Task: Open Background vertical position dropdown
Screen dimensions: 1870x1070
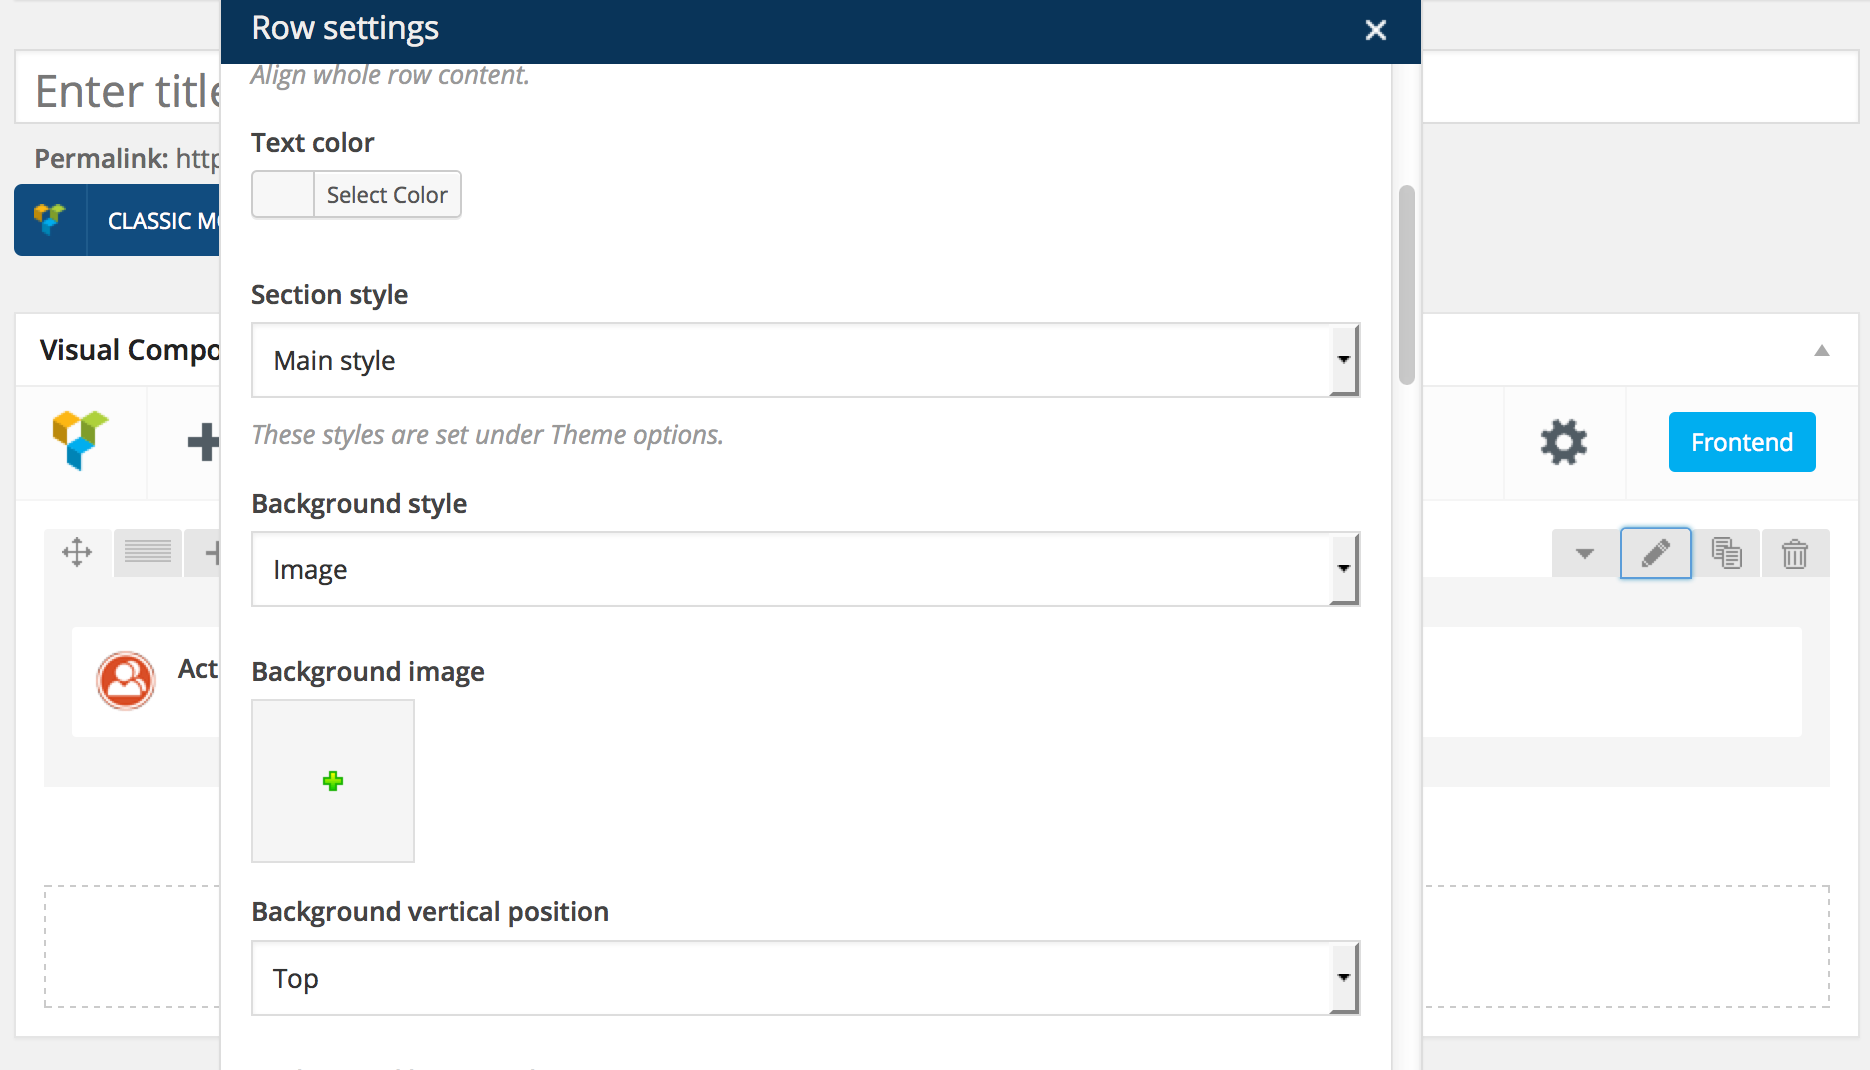Action: pyautogui.click(x=804, y=978)
